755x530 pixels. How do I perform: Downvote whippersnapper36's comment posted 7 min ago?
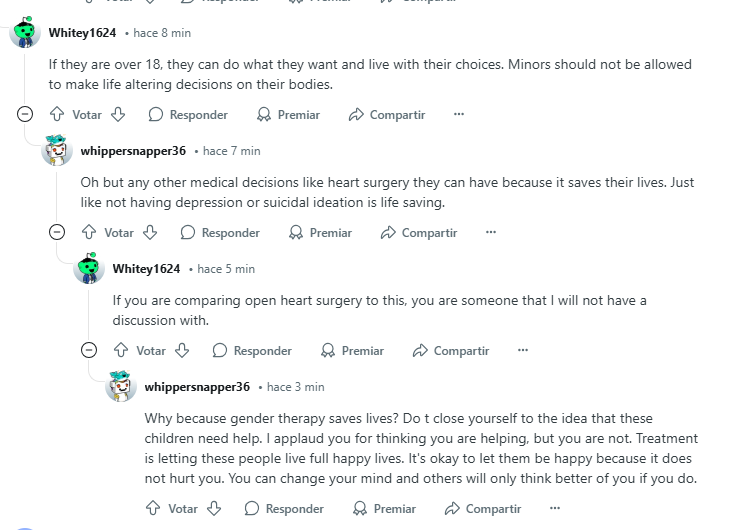[x=150, y=232]
